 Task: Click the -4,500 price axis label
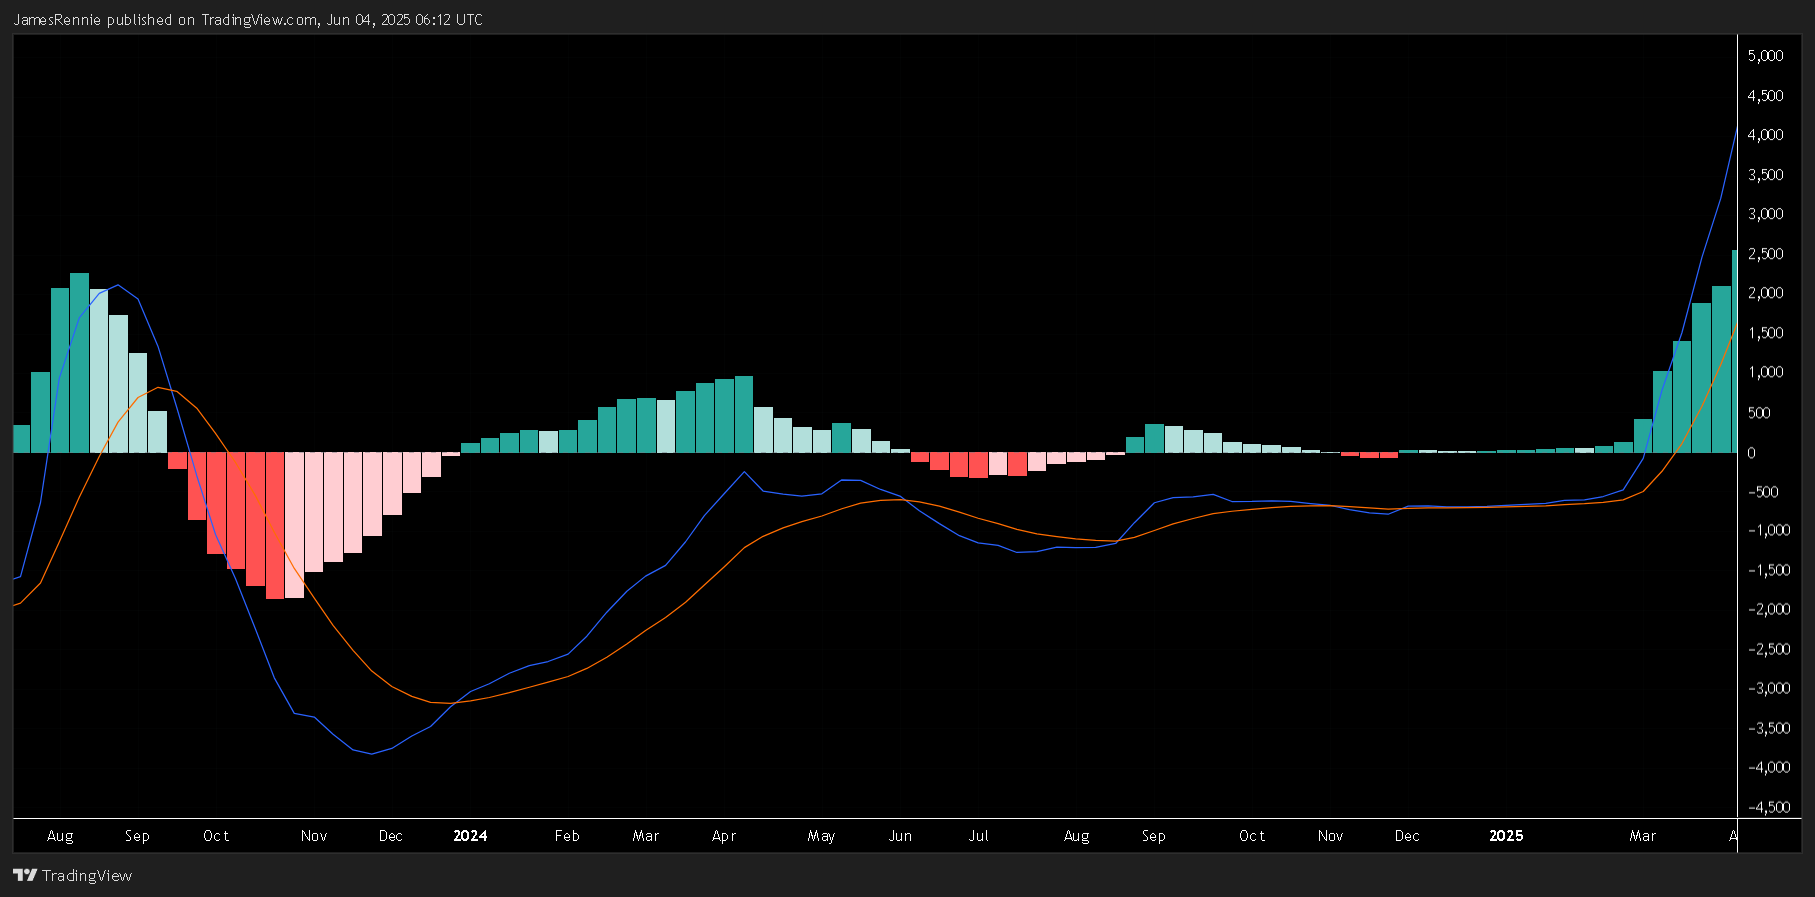tap(1768, 807)
